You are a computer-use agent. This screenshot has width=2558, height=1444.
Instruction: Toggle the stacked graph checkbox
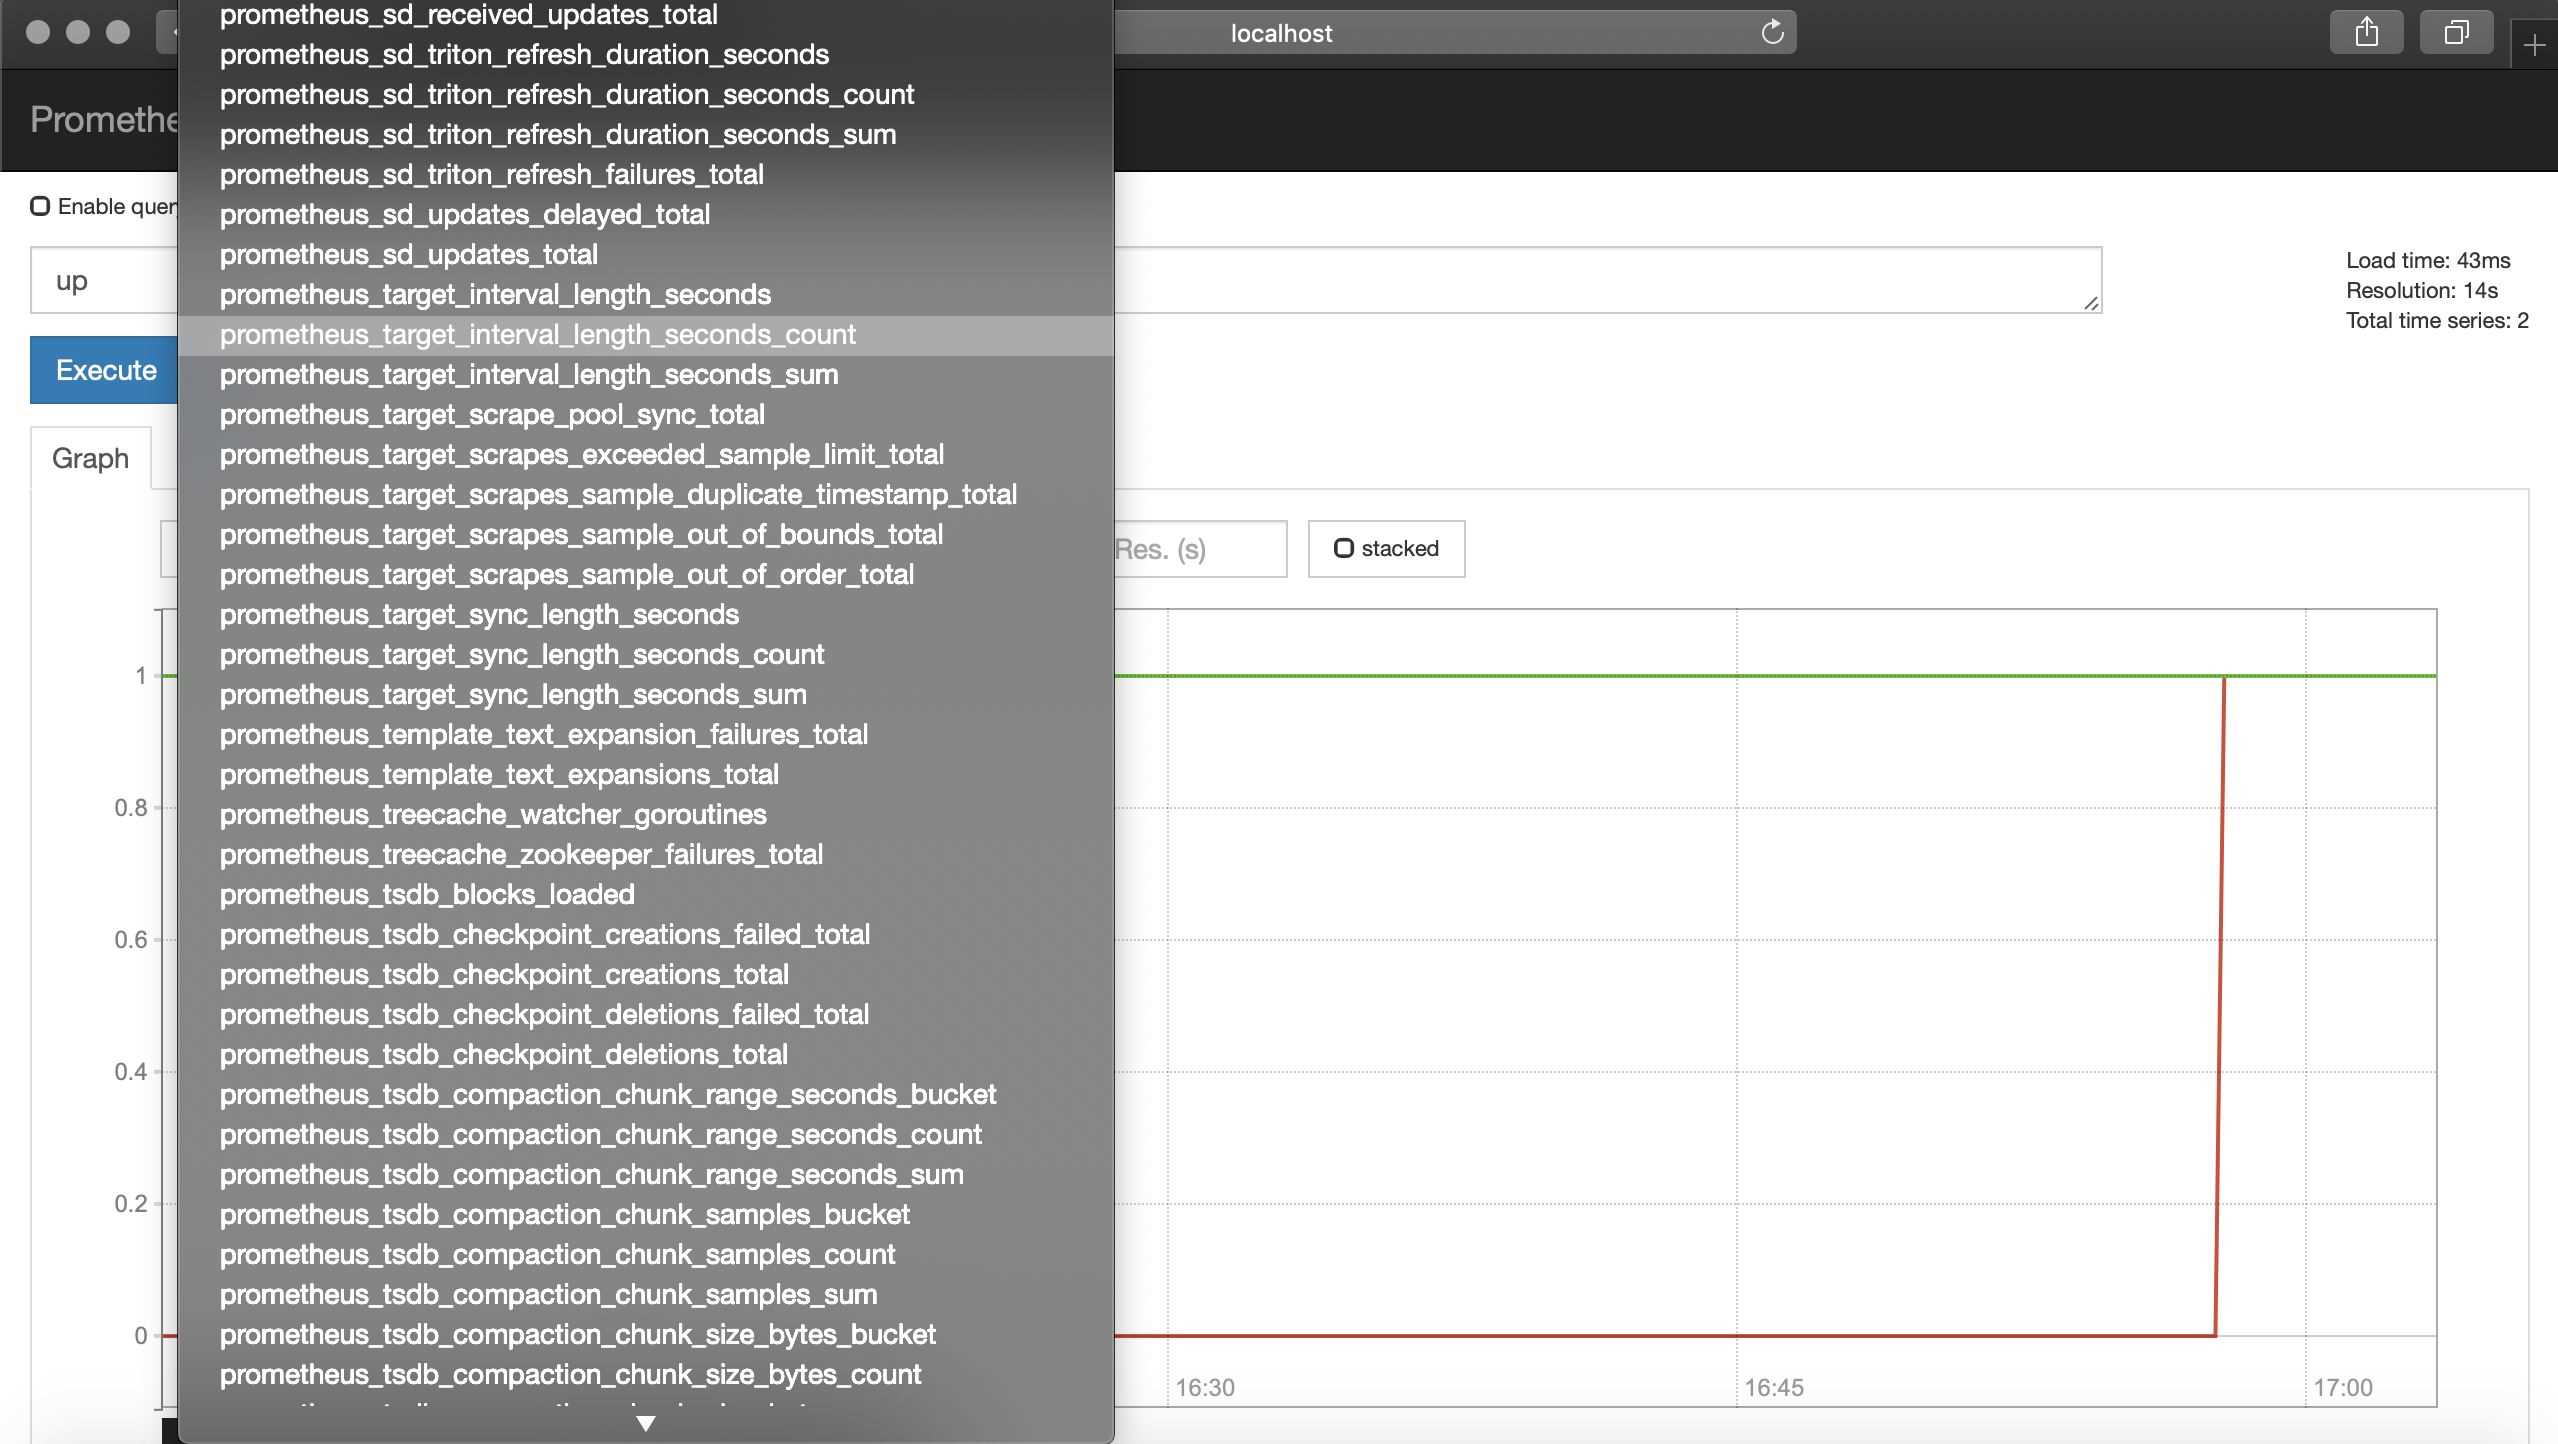coord(1345,548)
